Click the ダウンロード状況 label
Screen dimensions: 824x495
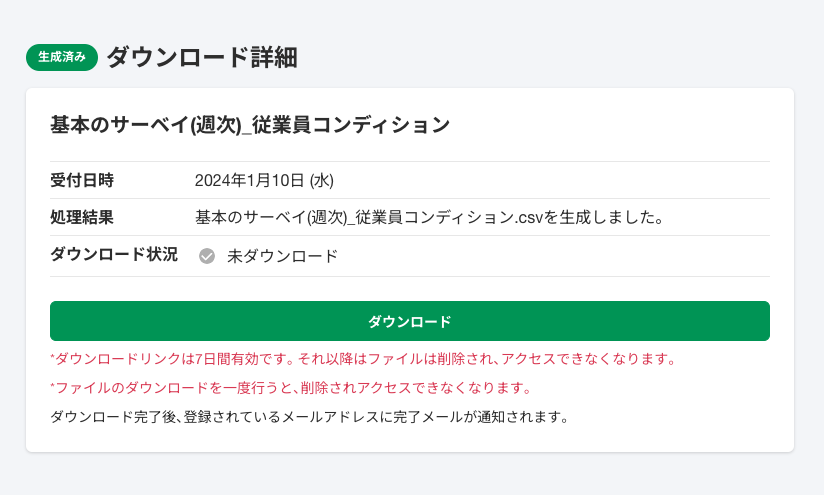tap(114, 254)
